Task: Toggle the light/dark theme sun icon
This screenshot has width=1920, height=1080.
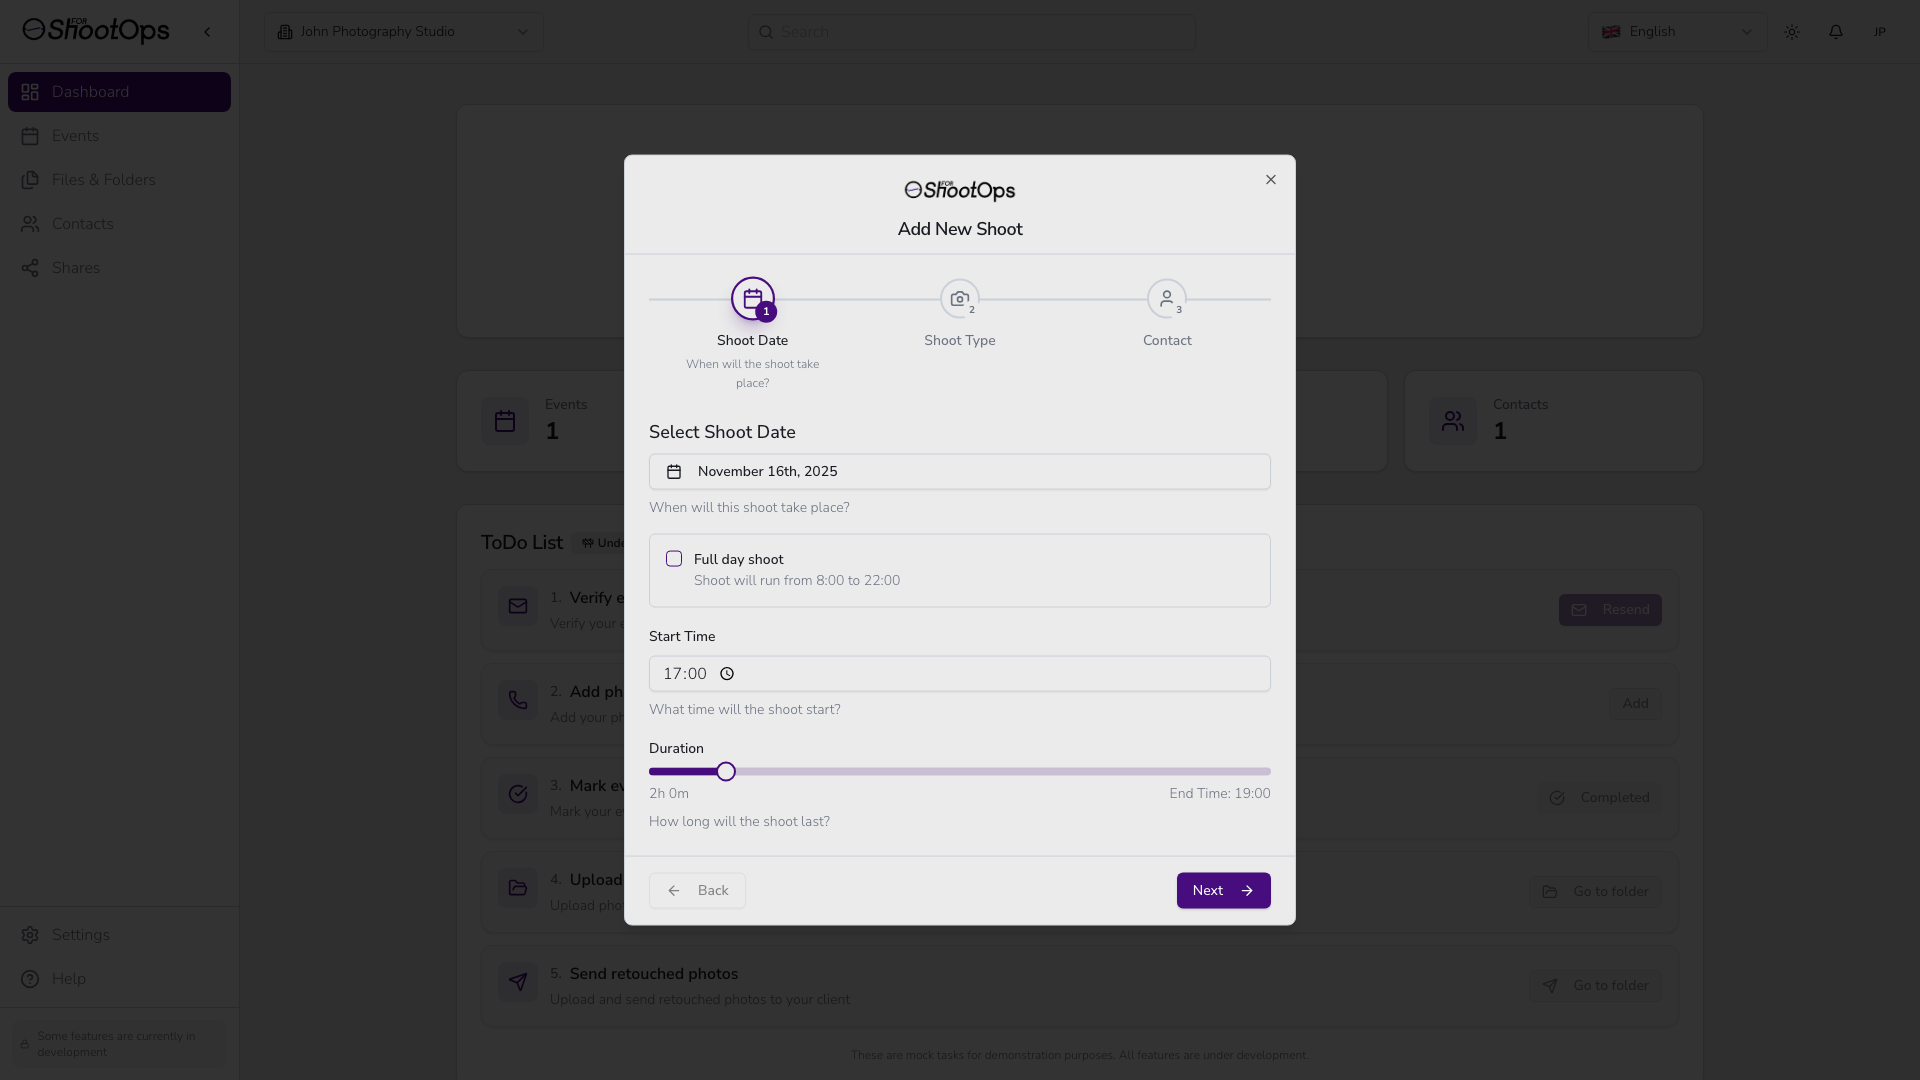Action: pos(1792,32)
